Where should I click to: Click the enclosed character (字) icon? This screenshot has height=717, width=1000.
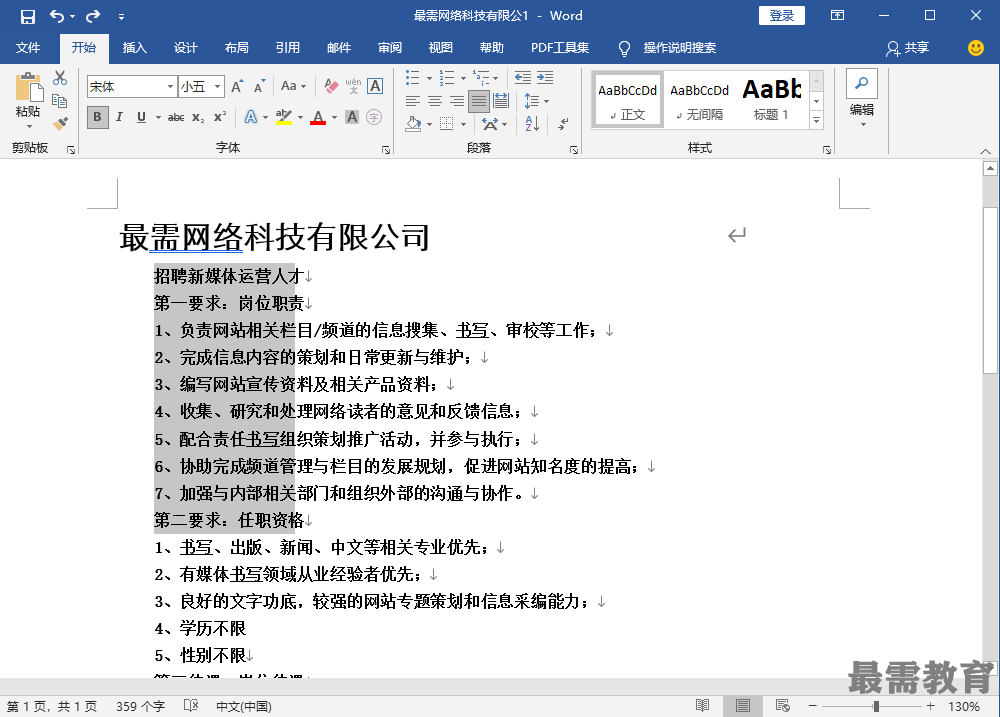coord(374,117)
